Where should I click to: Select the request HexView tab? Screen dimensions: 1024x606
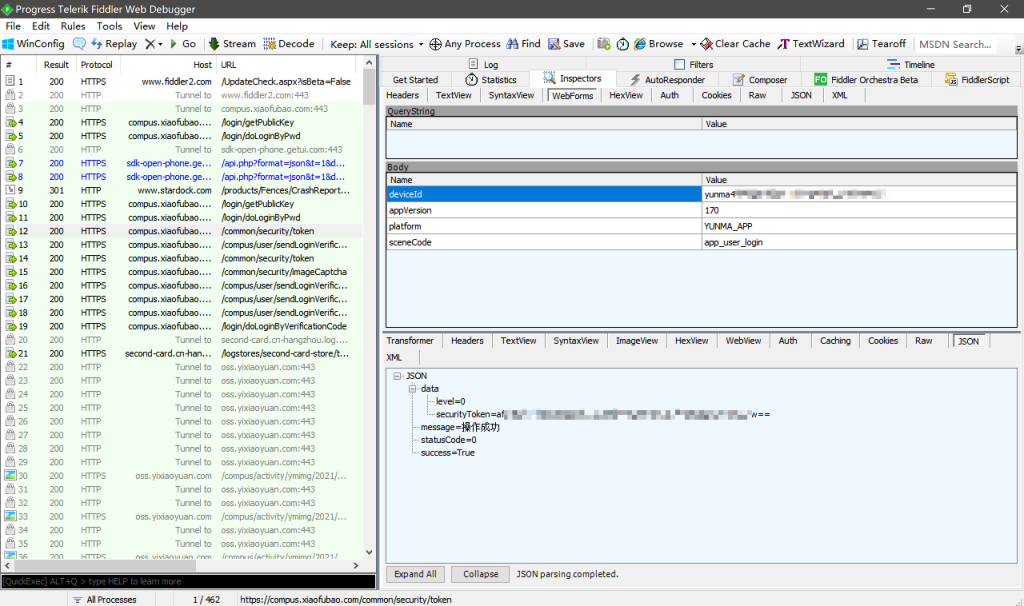tap(626, 95)
